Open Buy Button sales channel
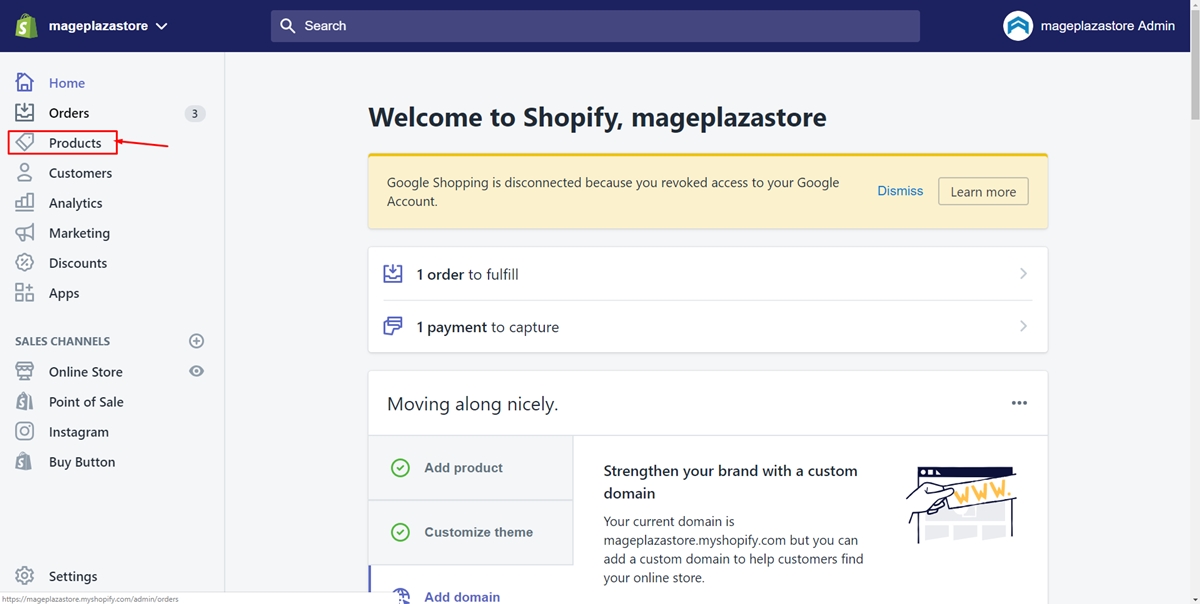1200x604 pixels. 82,462
